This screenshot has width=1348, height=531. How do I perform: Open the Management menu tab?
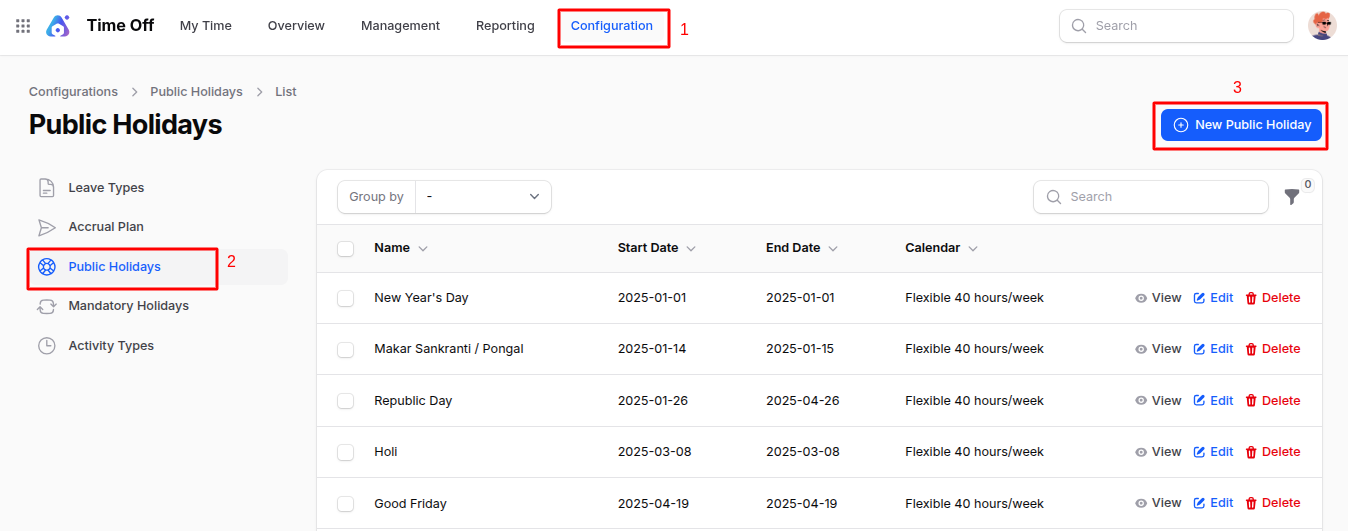pyautogui.click(x=400, y=26)
